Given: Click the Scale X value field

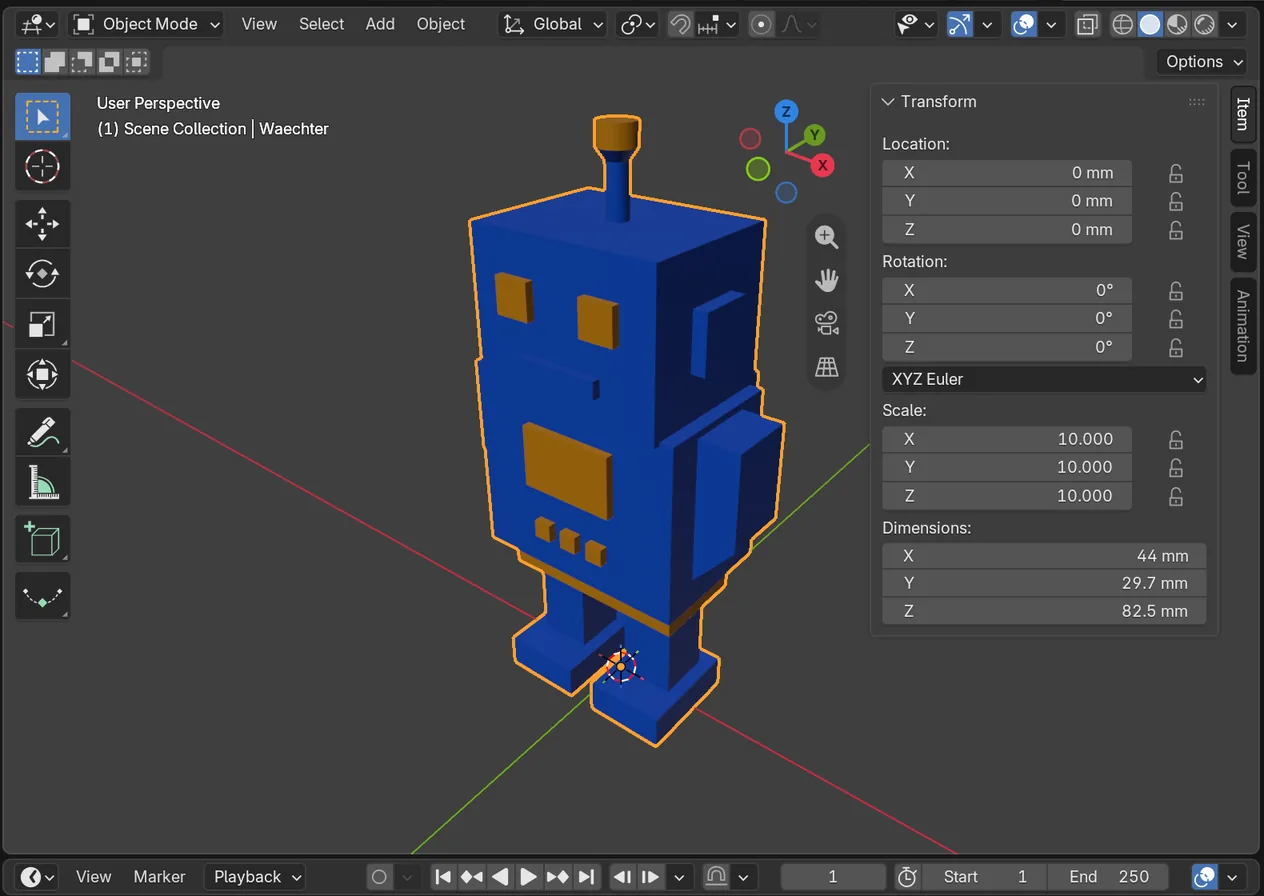Looking at the screenshot, I should [1007, 439].
